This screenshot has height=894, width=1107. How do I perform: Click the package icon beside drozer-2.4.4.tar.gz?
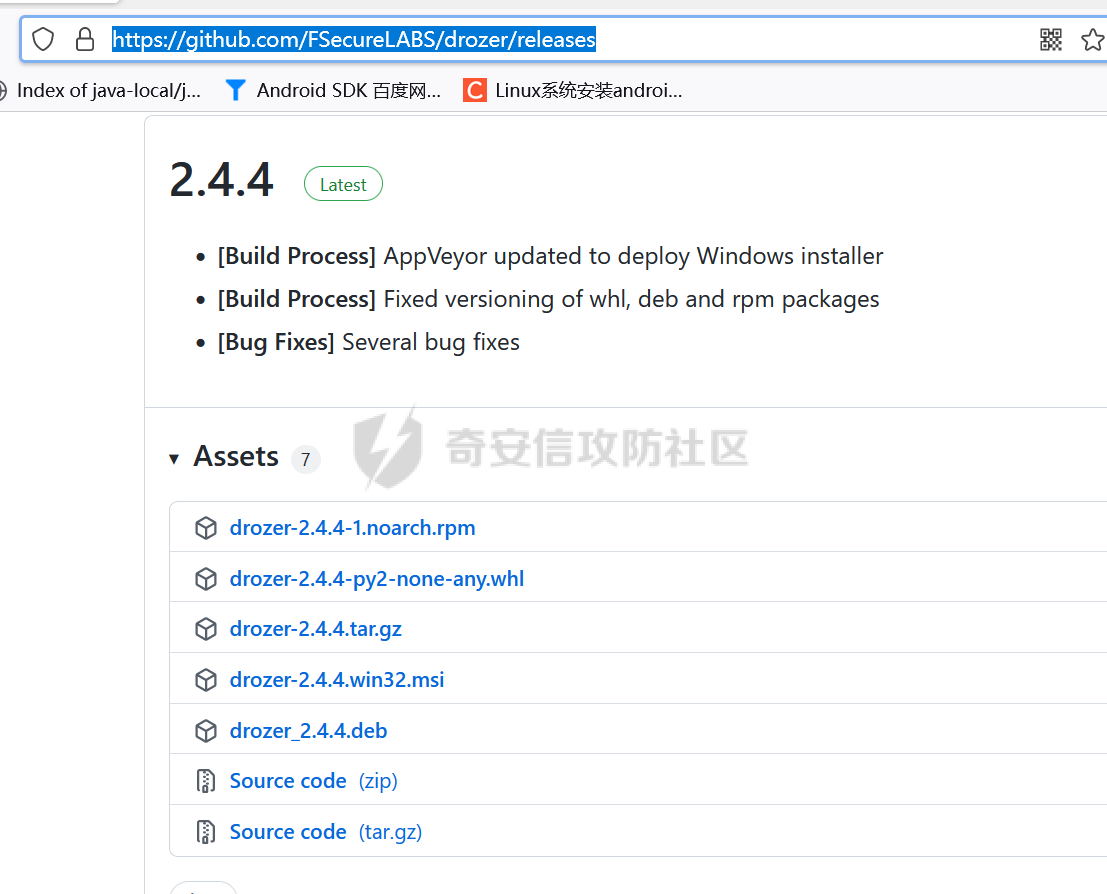coord(205,629)
